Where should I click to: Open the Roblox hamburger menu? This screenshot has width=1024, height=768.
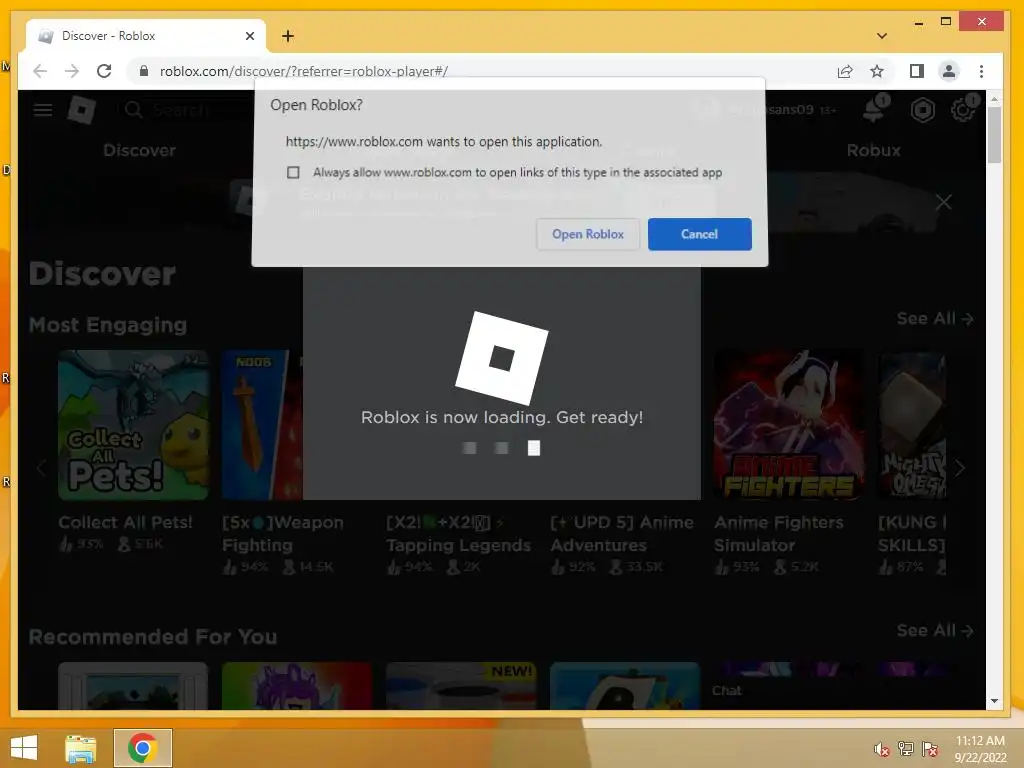(43, 109)
